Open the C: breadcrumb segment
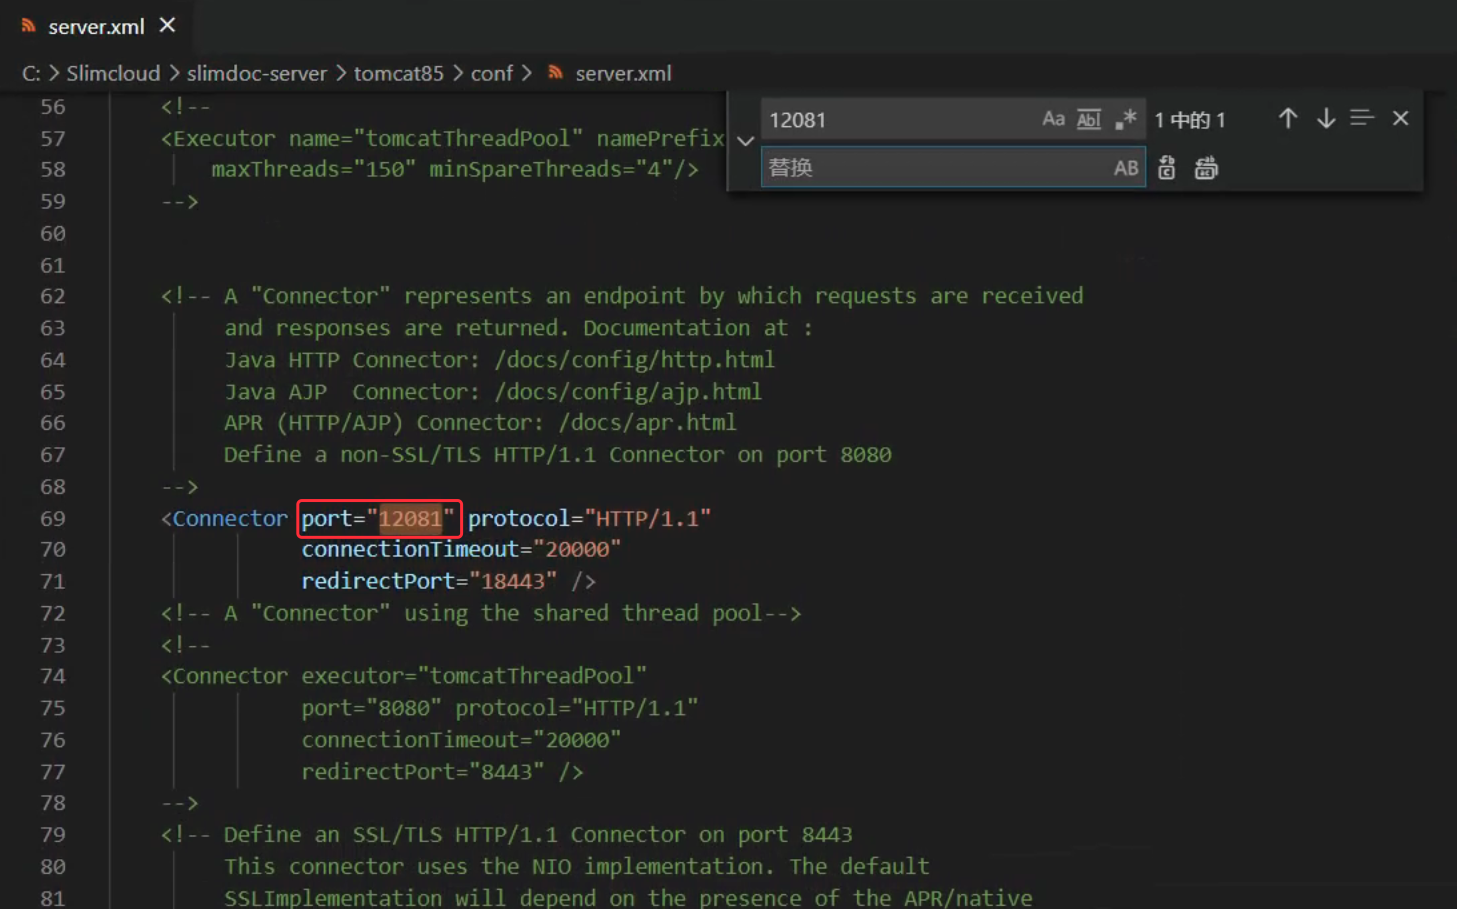This screenshot has width=1457, height=909. click(31, 73)
